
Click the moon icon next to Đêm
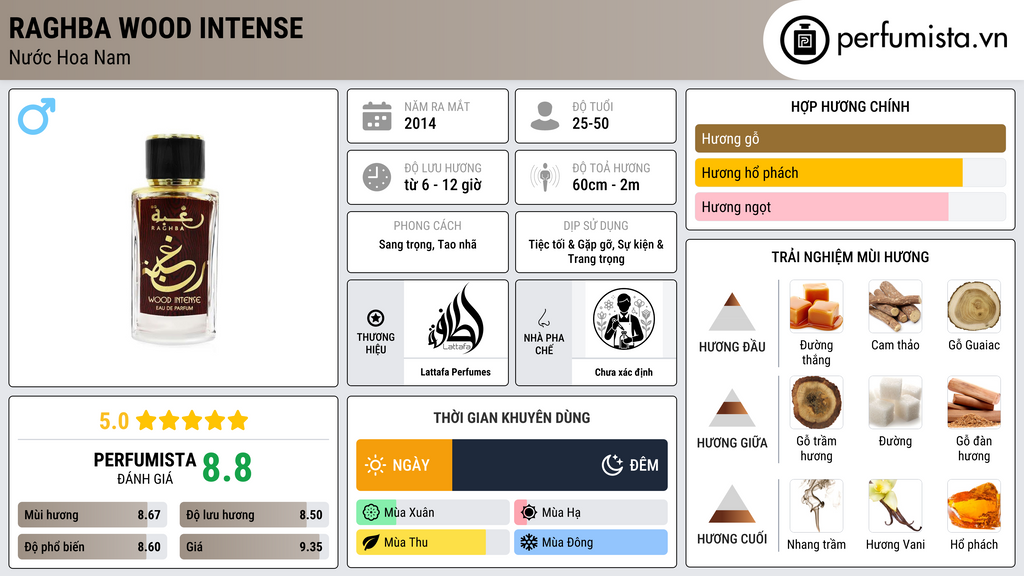click(612, 465)
